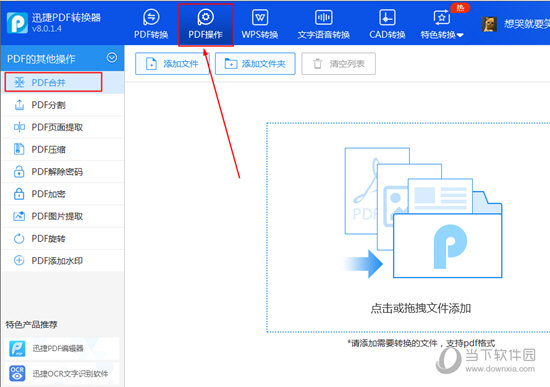Choose PDF添加水印 option
This screenshot has height=387, width=550.
pyautogui.click(x=62, y=261)
